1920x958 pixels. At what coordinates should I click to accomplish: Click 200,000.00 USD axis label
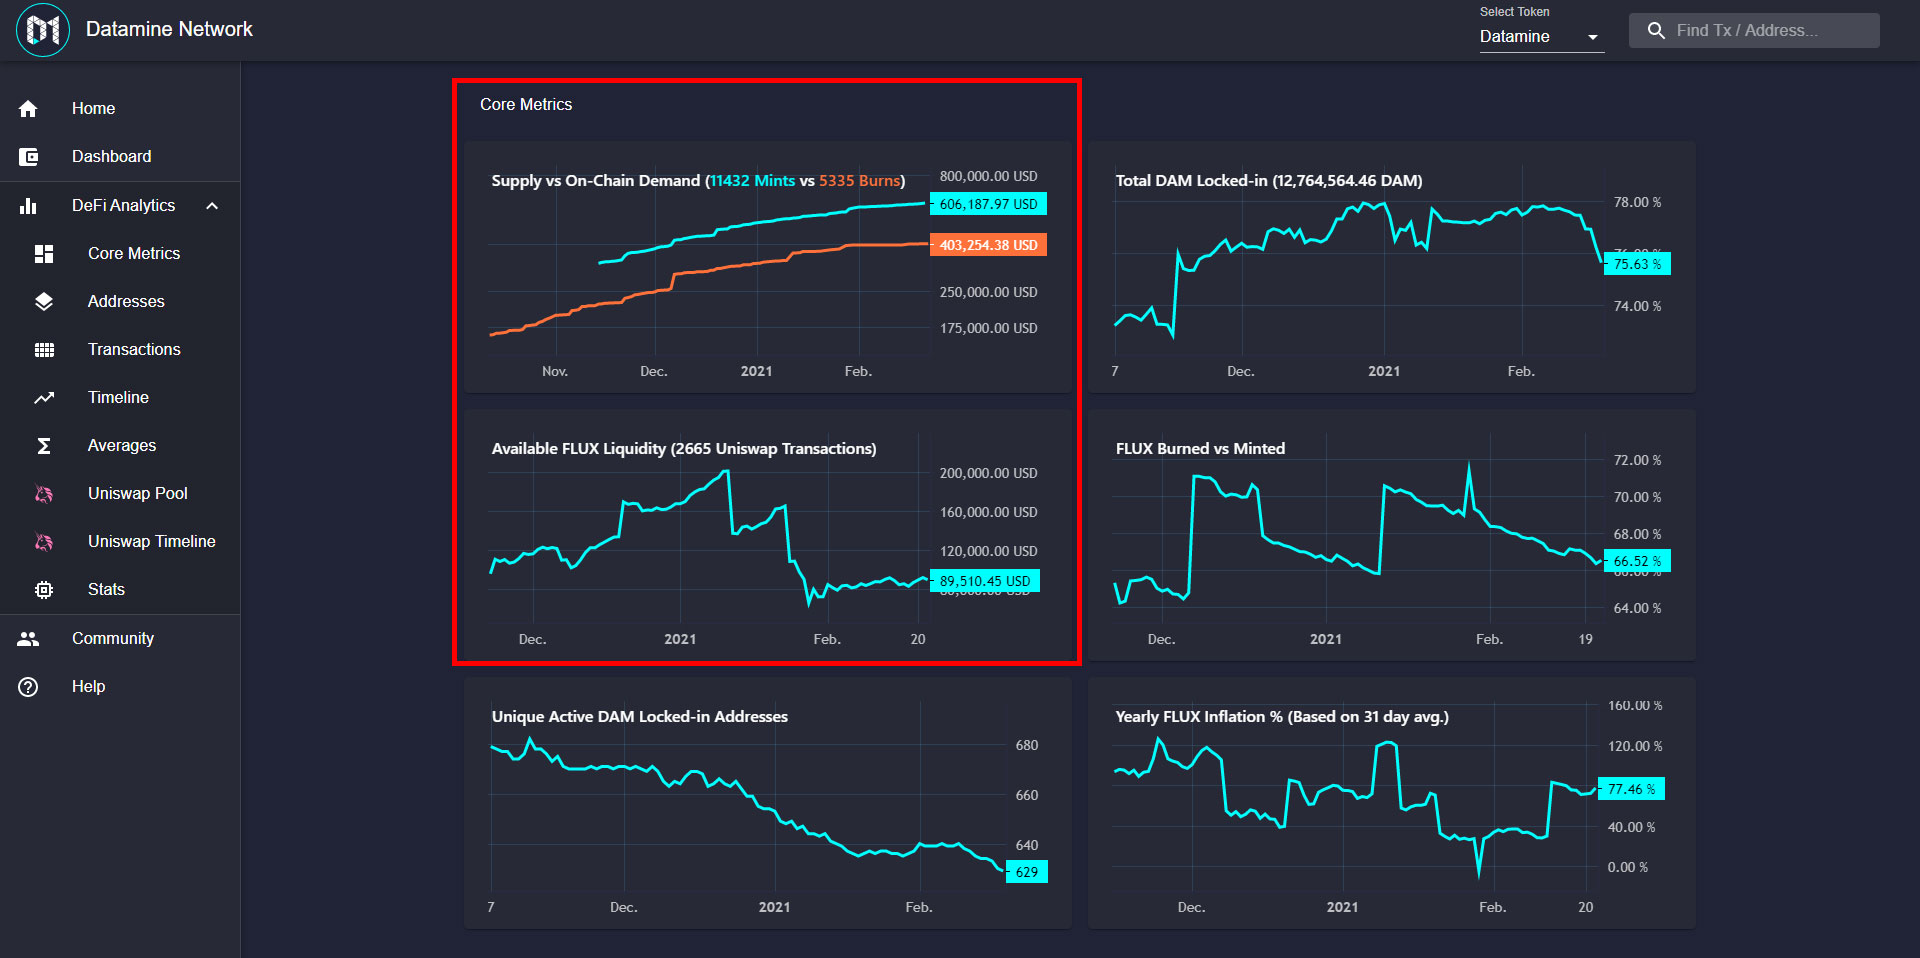pos(988,473)
